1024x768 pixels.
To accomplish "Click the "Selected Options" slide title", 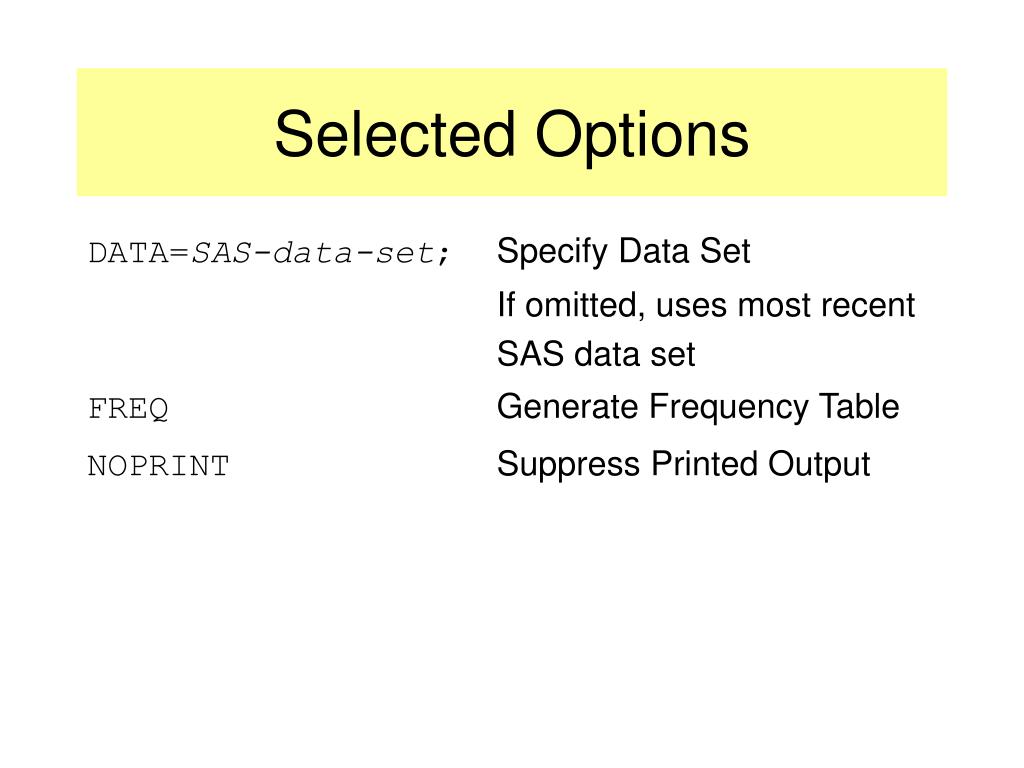I will point(511,135).
